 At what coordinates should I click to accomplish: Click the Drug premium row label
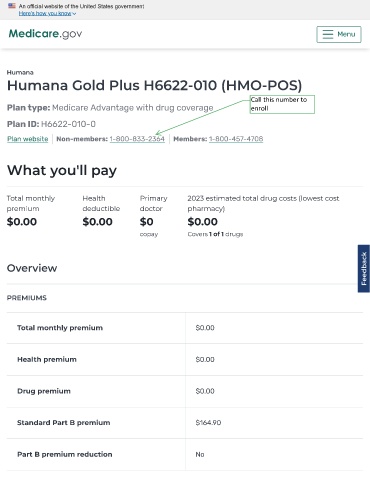click(44, 391)
